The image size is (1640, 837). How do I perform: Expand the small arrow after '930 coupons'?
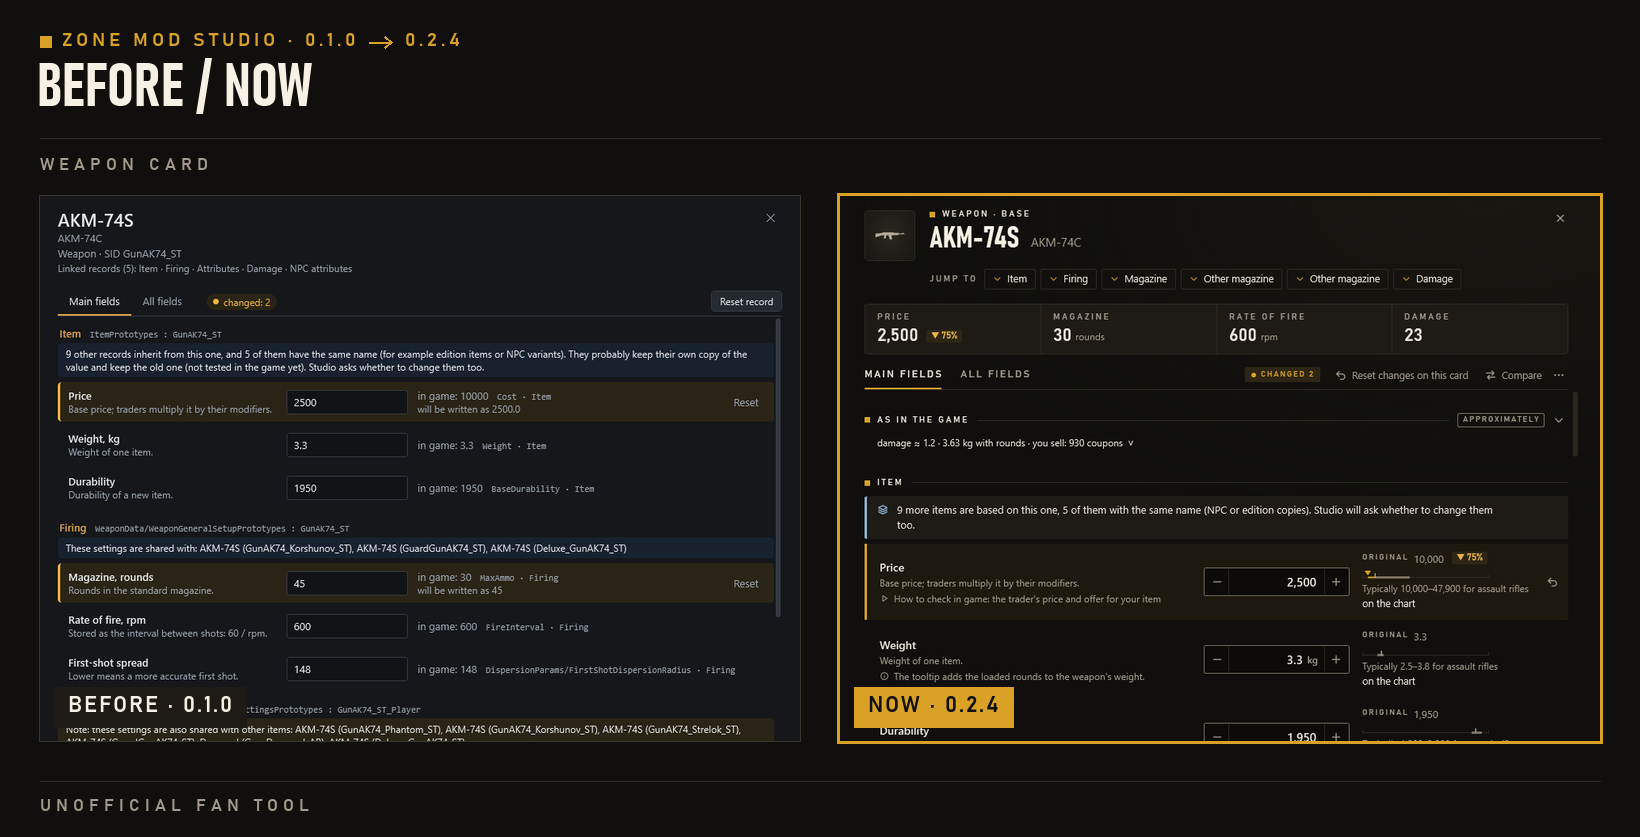pos(1131,443)
